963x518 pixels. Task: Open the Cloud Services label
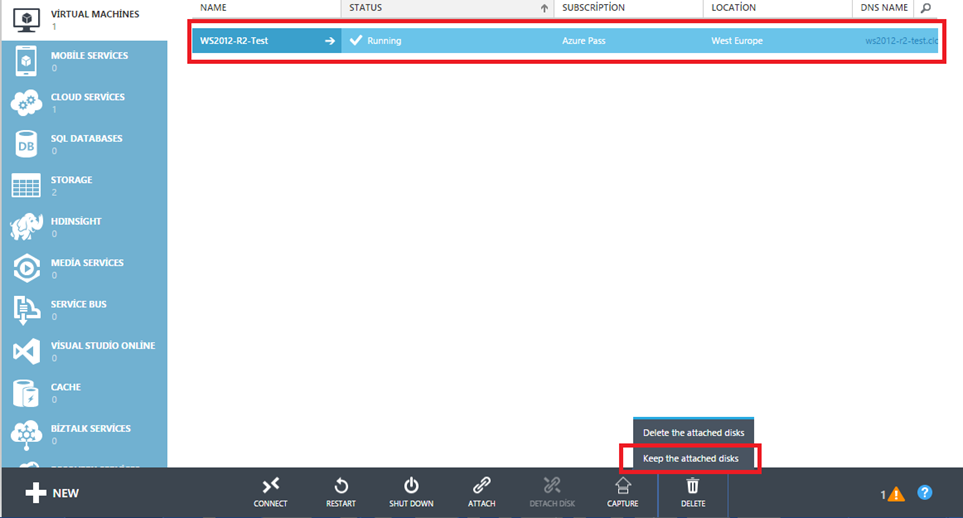tap(88, 96)
